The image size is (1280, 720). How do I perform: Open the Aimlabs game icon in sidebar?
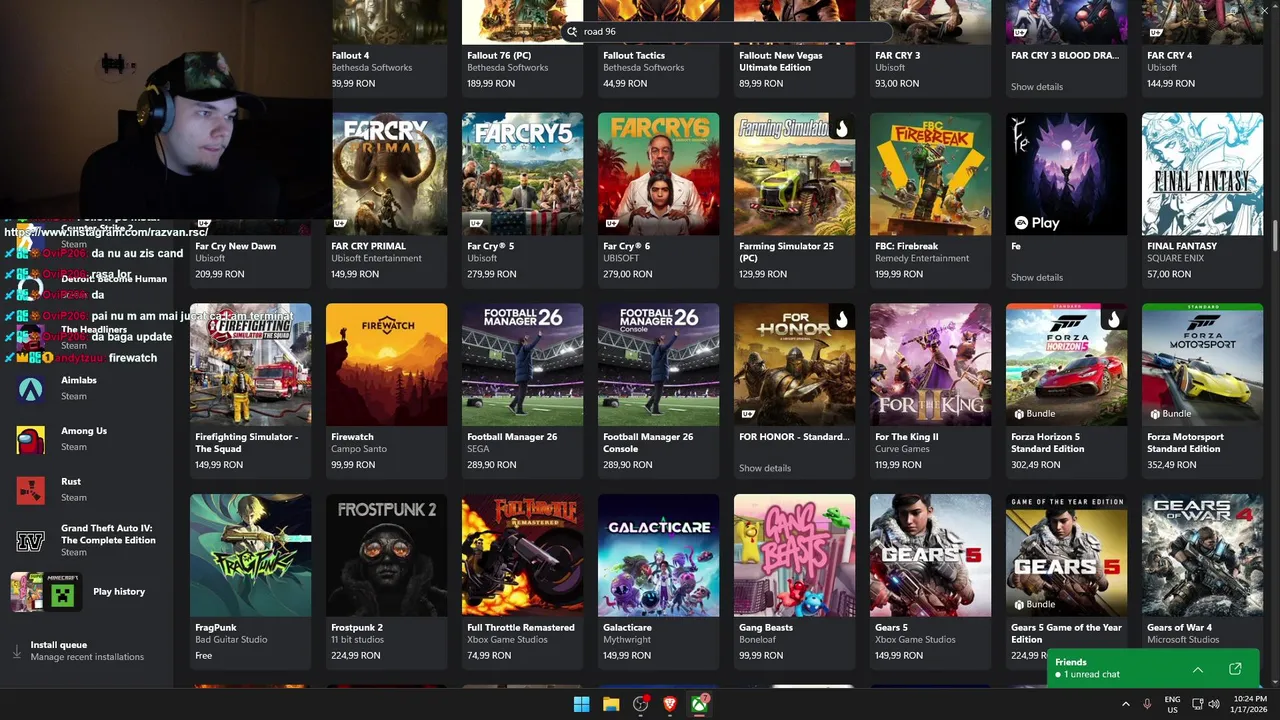pos(30,389)
